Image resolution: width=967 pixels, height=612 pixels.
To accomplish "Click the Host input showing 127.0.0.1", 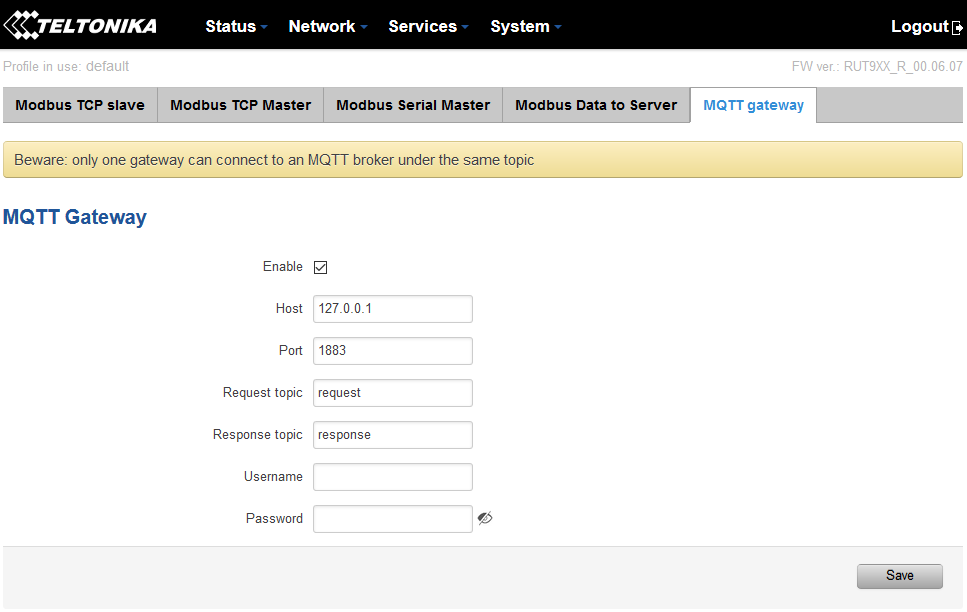I will click(x=392, y=308).
